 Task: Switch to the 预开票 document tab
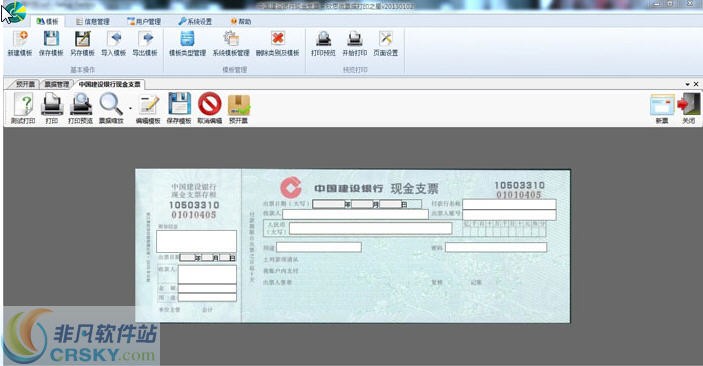tap(25, 84)
